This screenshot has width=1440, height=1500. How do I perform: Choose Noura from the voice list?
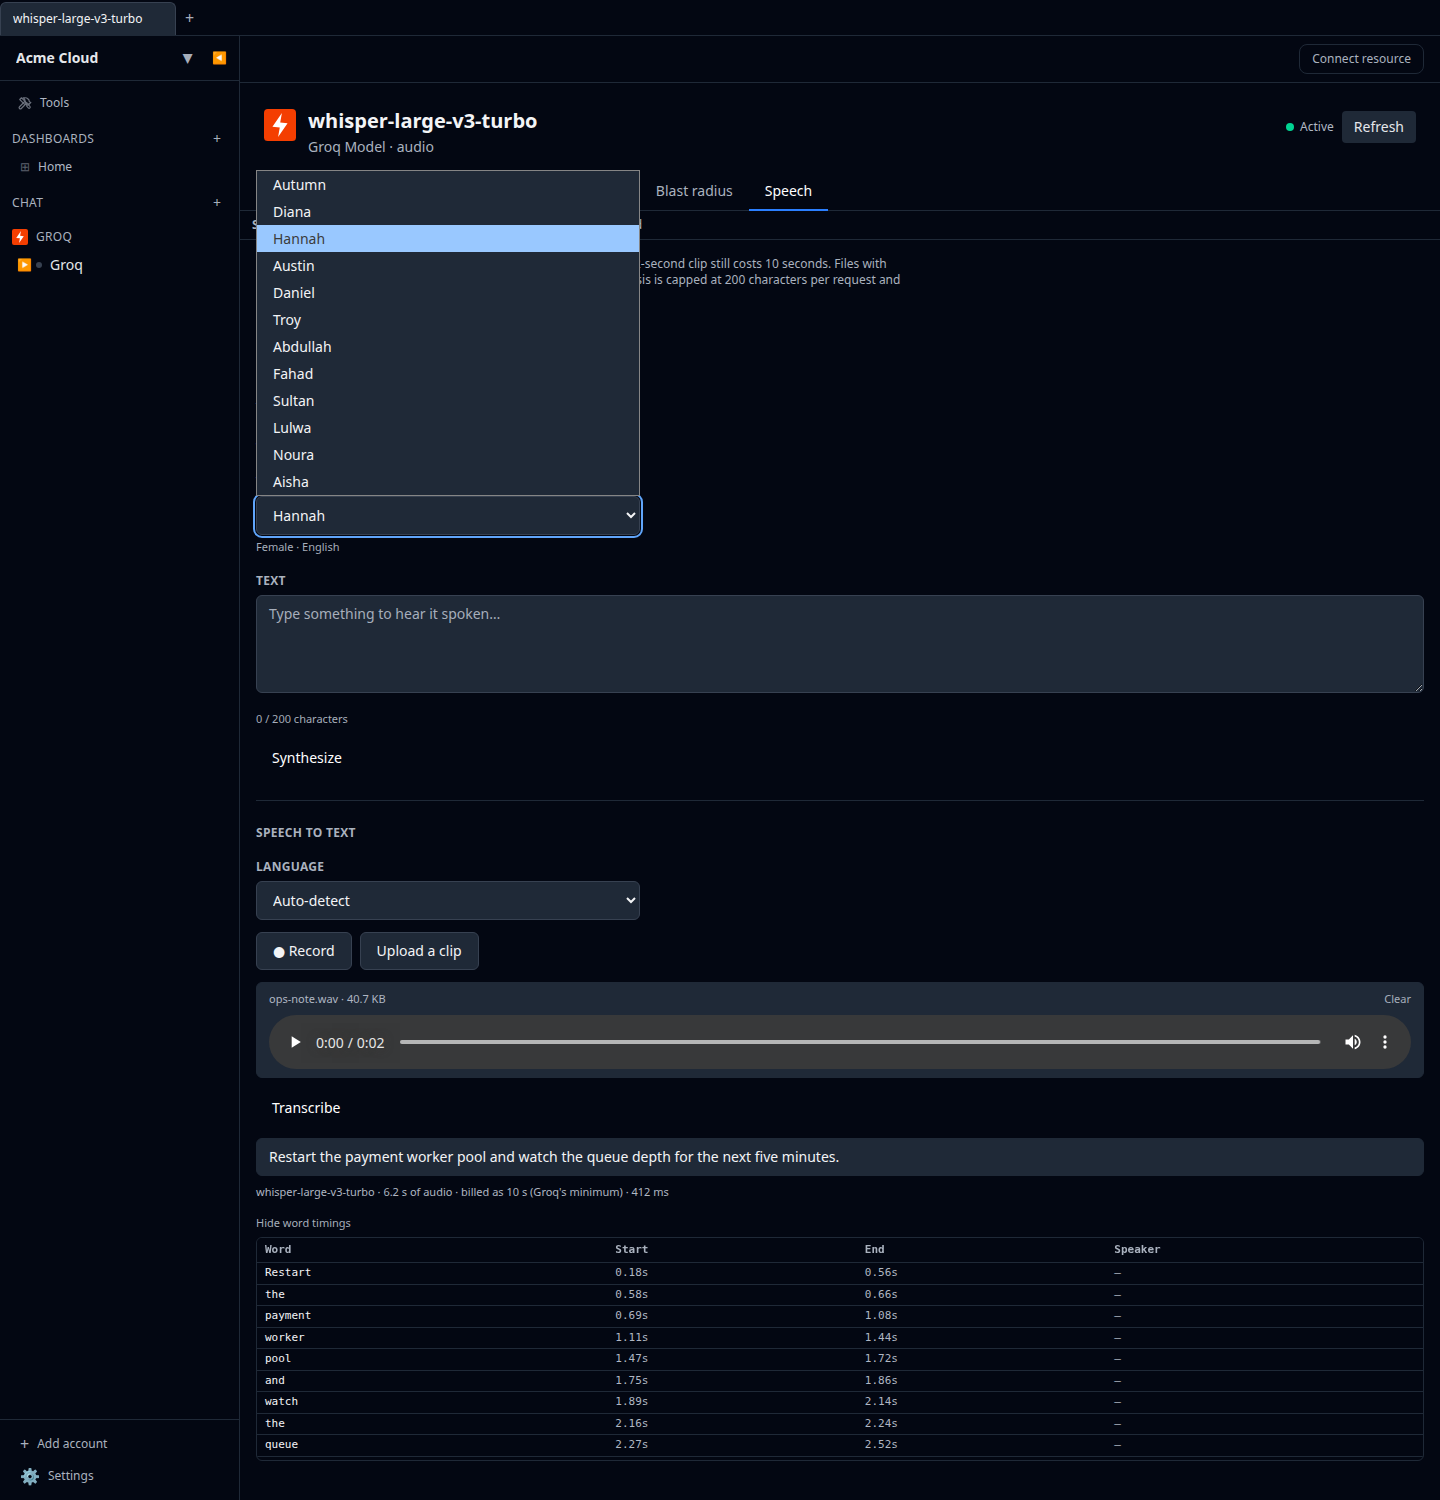[448, 455]
